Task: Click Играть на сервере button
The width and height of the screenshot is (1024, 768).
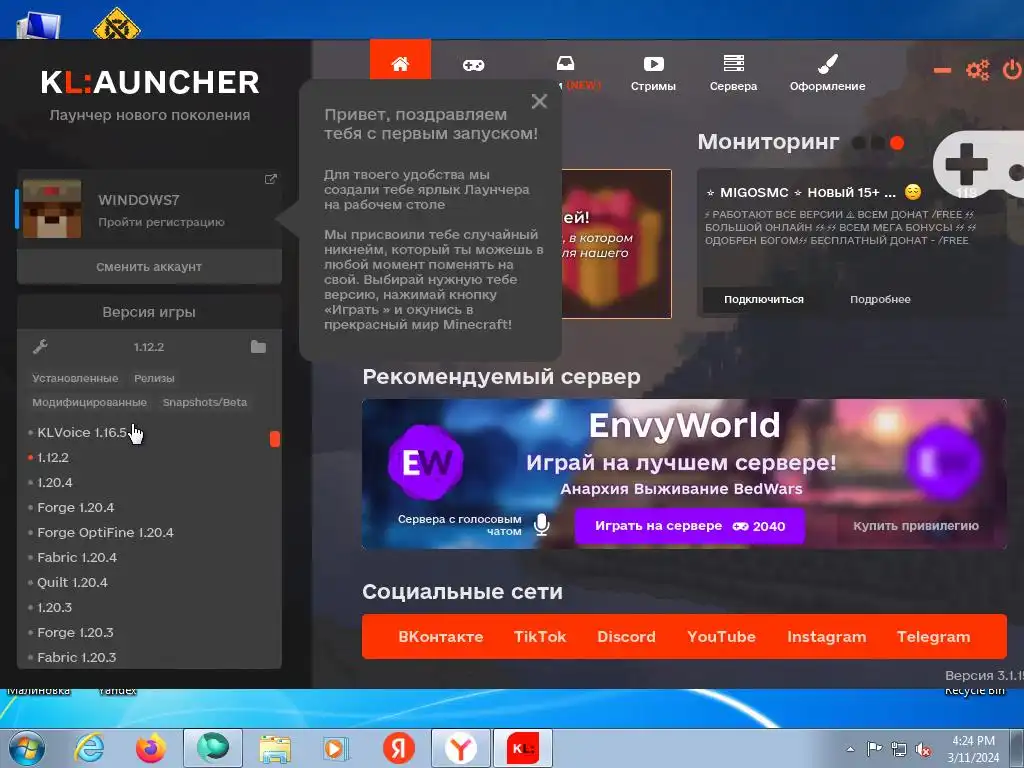Action: 690,526
